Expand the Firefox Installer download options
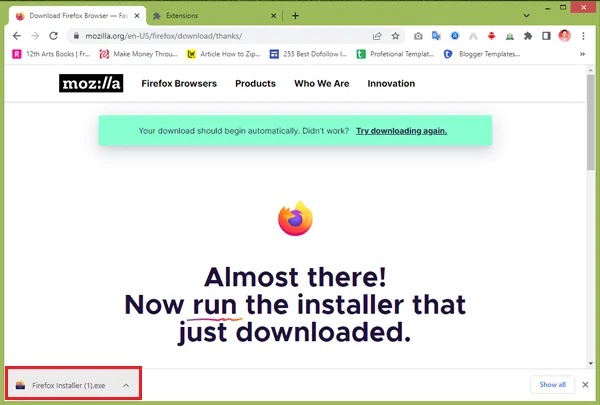600x405 pixels. click(126, 385)
